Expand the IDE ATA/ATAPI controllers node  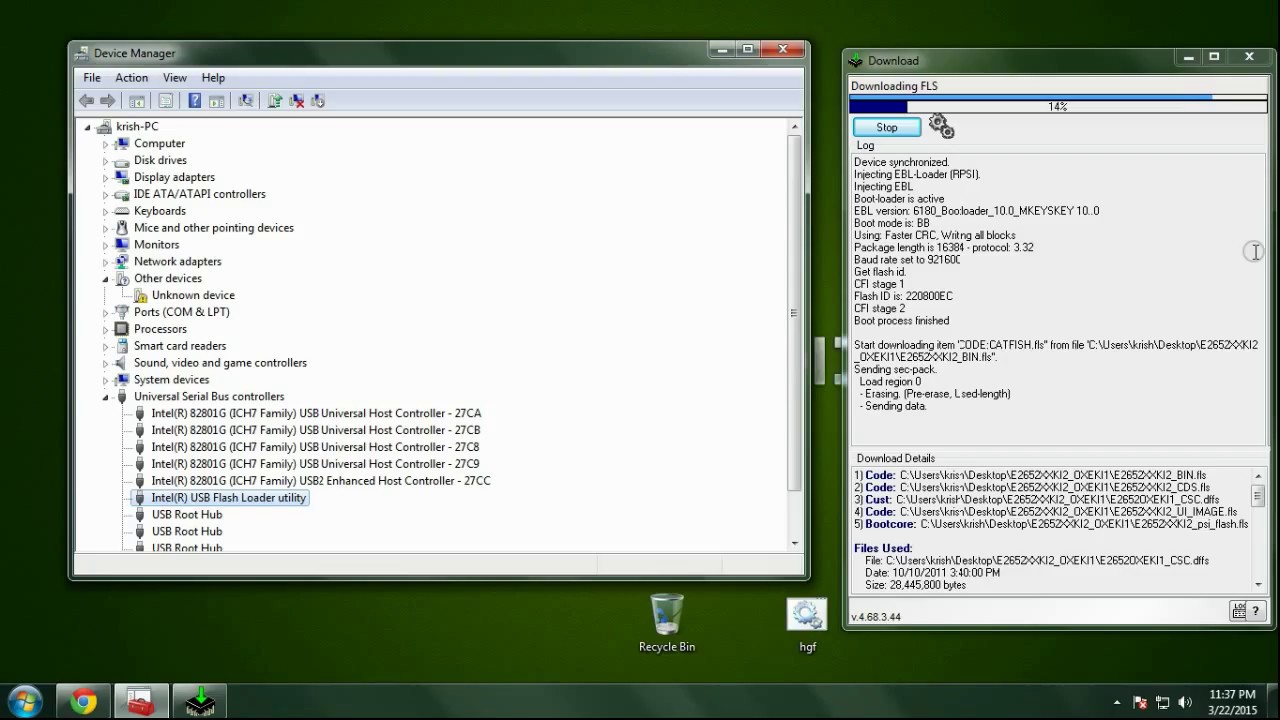click(105, 194)
